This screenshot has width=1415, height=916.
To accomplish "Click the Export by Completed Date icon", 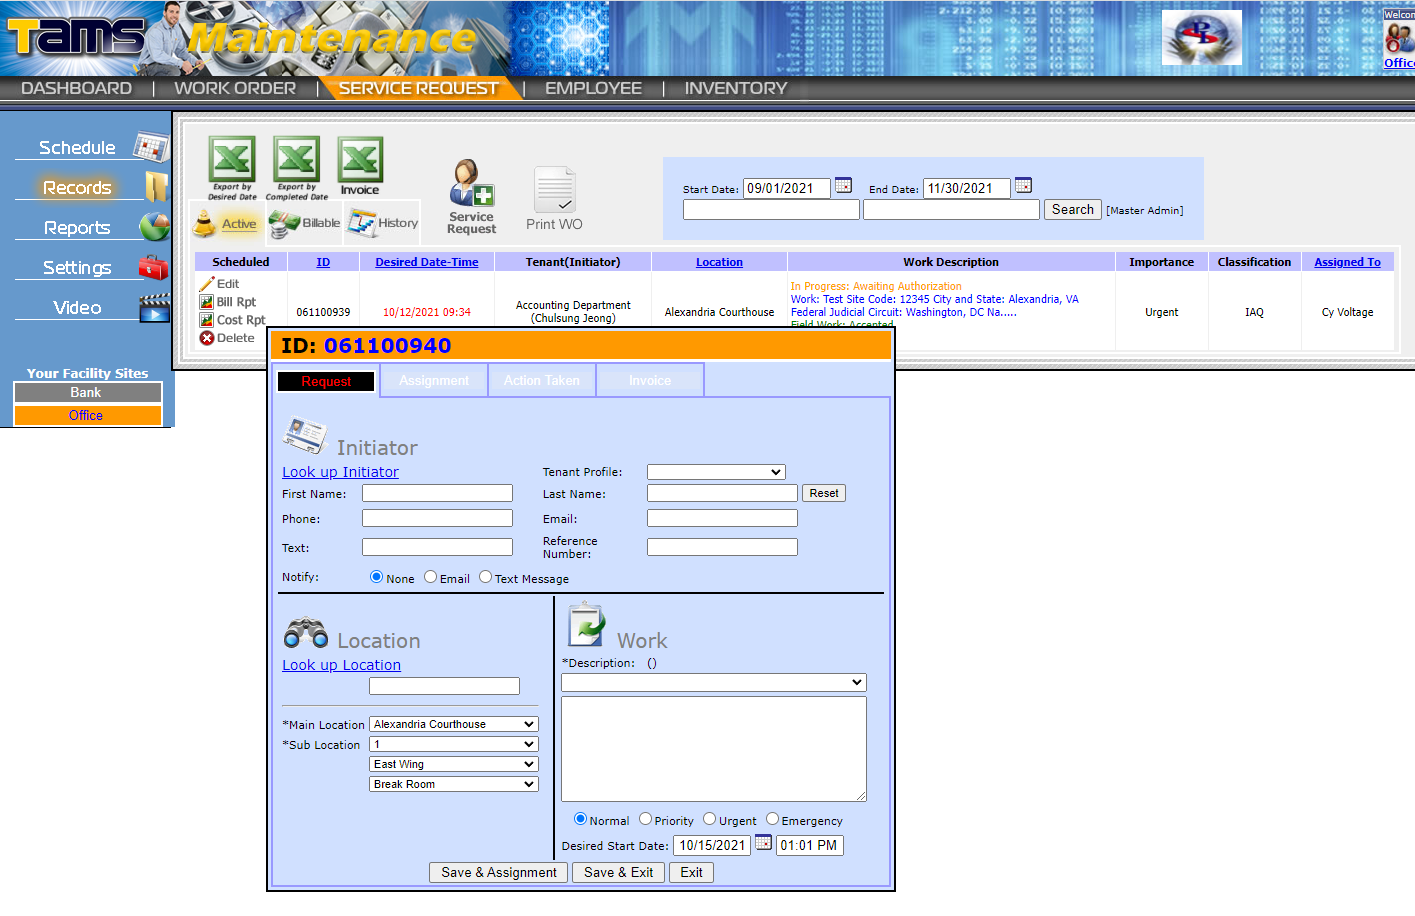I will pos(295,160).
